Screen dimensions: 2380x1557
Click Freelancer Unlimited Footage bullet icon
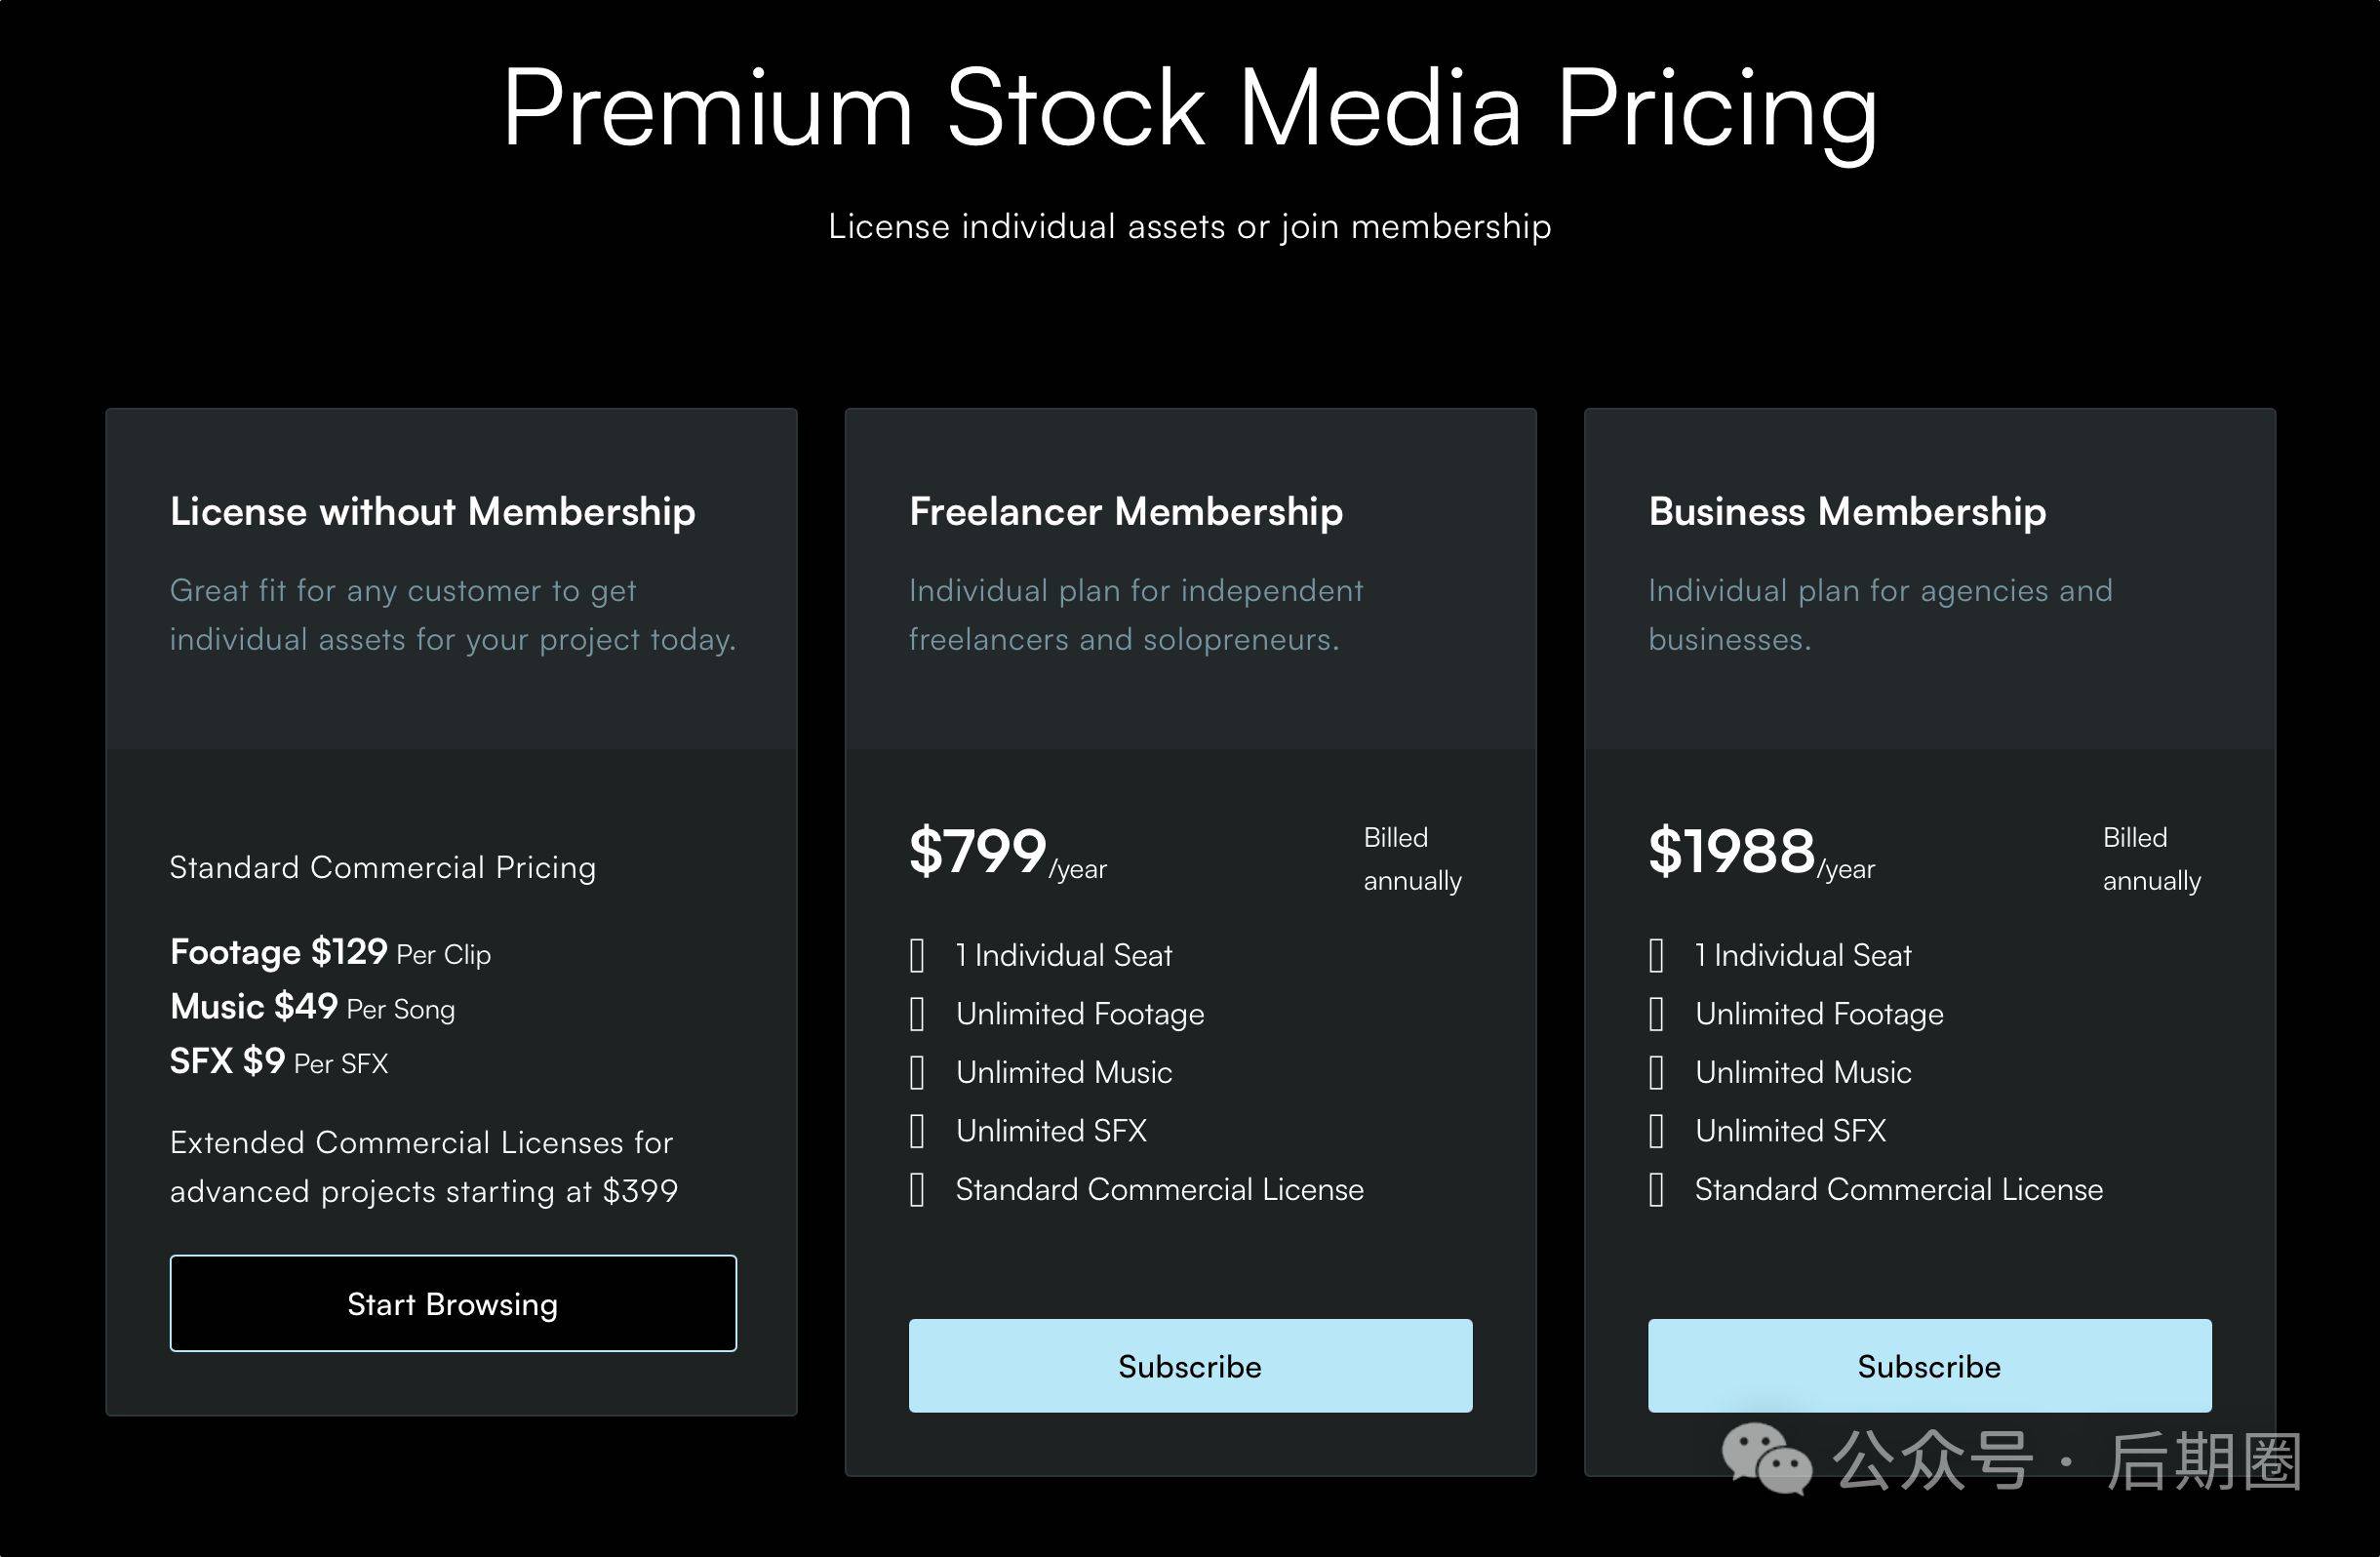coord(917,1014)
